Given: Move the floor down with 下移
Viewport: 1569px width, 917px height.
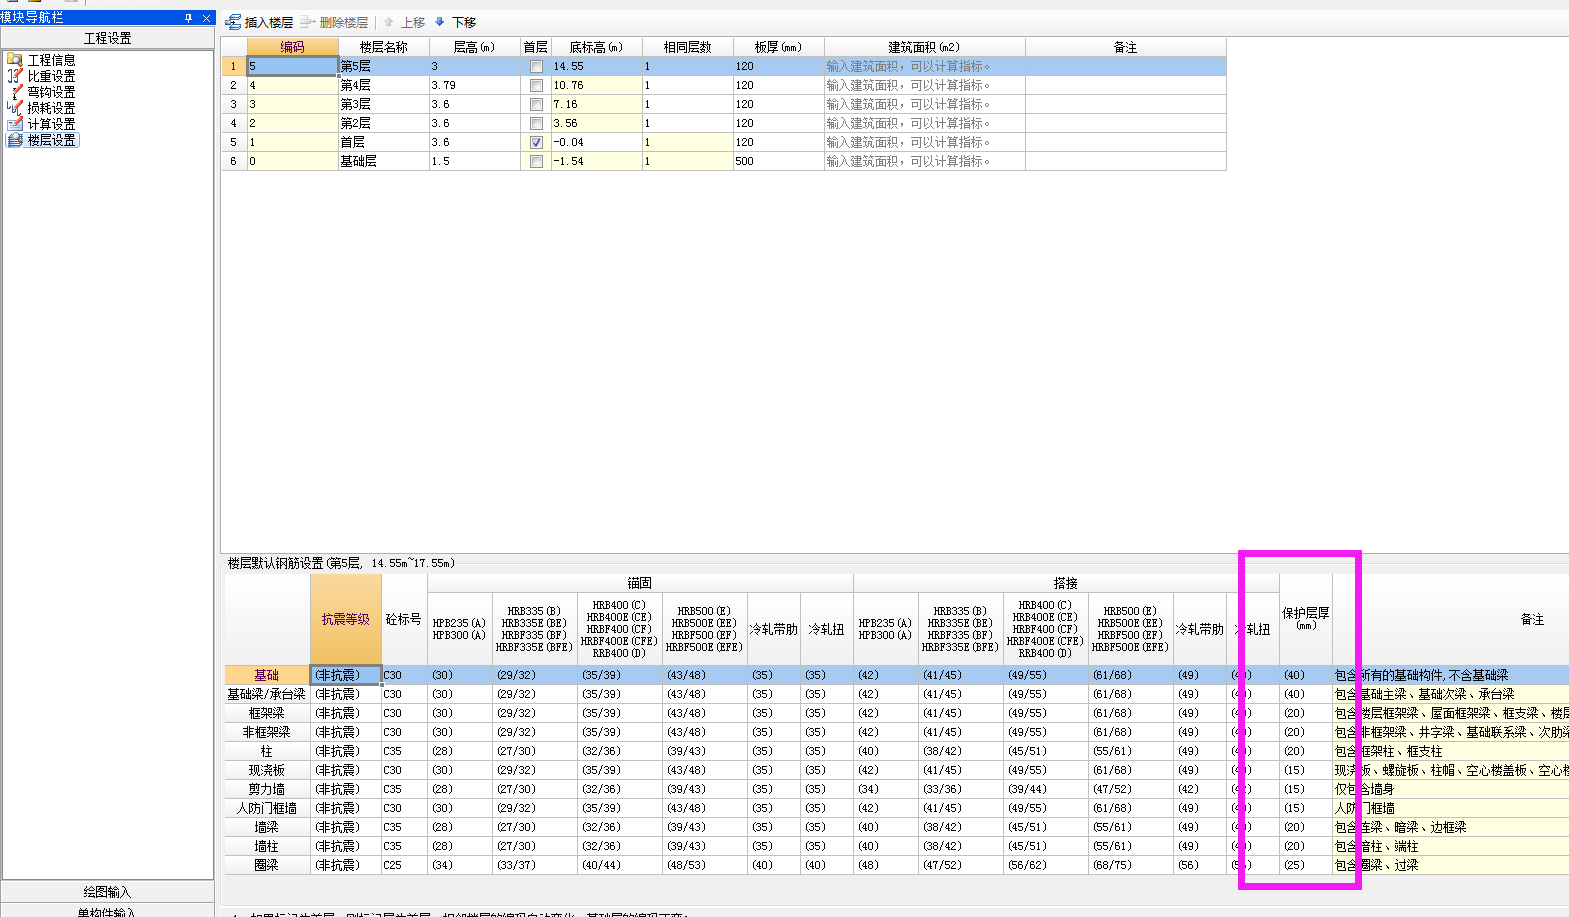Looking at the screenshot, I should point(455,22).
